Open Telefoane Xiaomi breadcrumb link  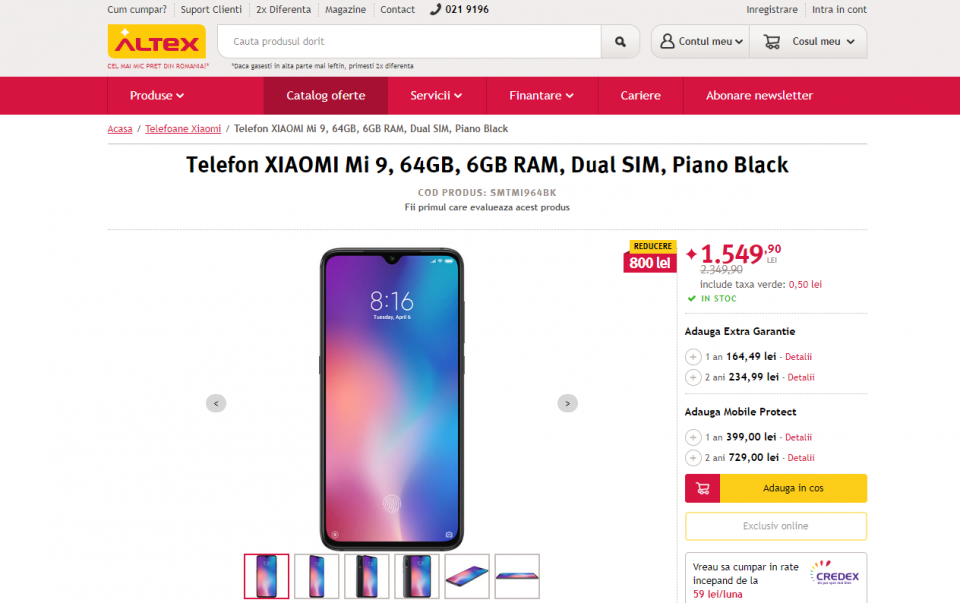(183, 129)
